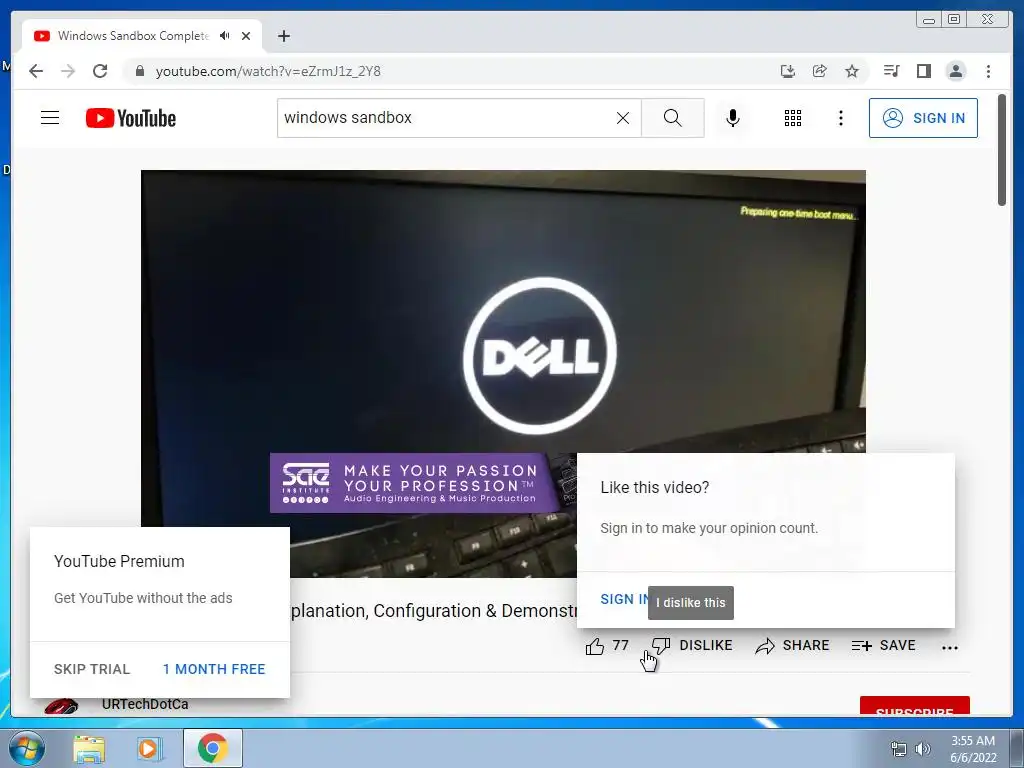Save the video to a playlist
1024x768 pixels.
pyautogui.click(x=884, y=645)
